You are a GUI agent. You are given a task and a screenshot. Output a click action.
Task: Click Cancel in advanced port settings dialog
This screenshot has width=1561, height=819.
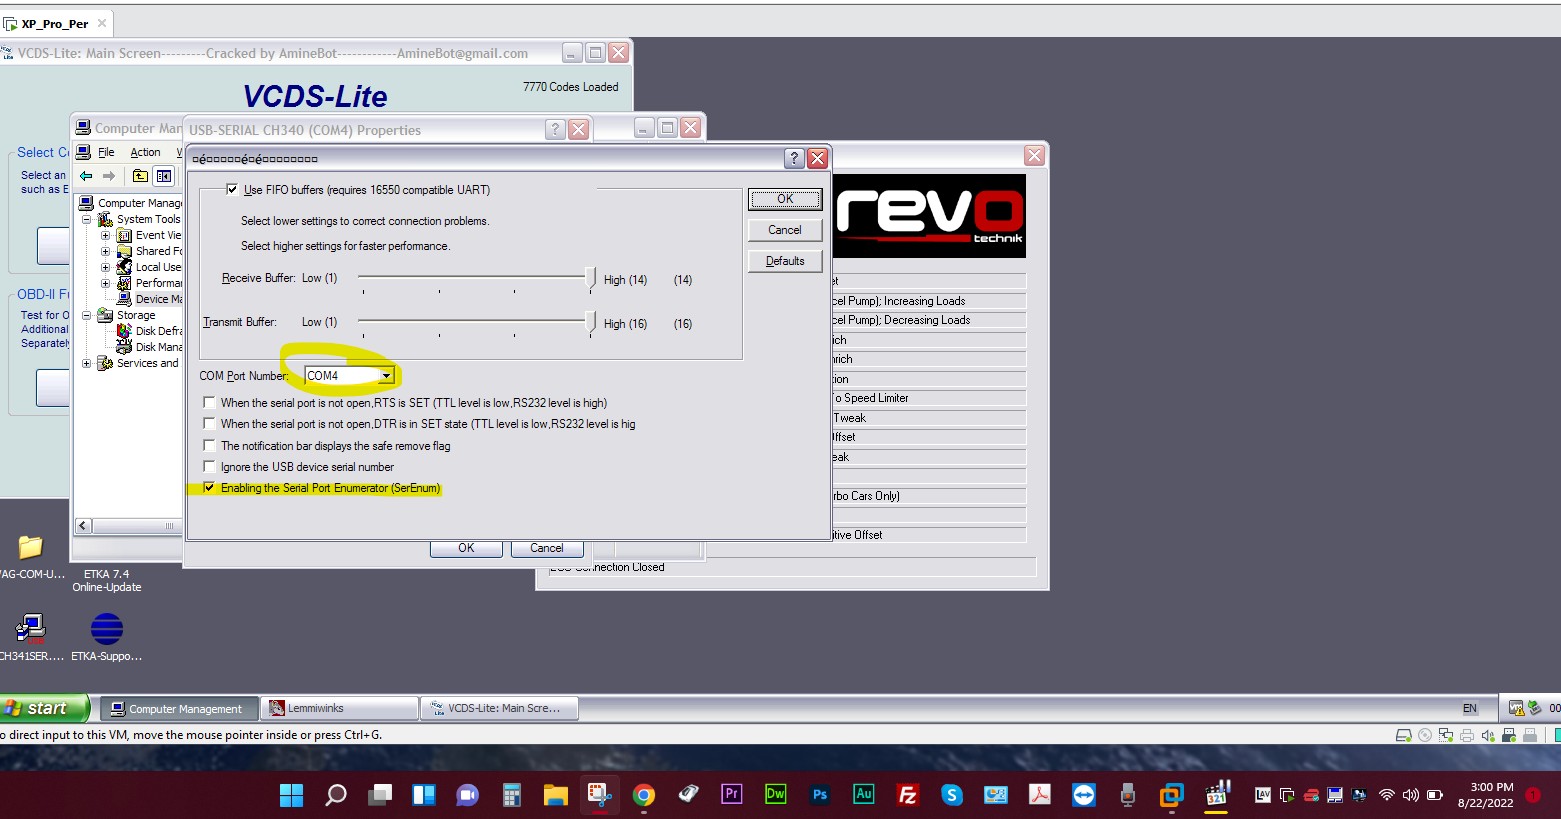coord(785,230)
